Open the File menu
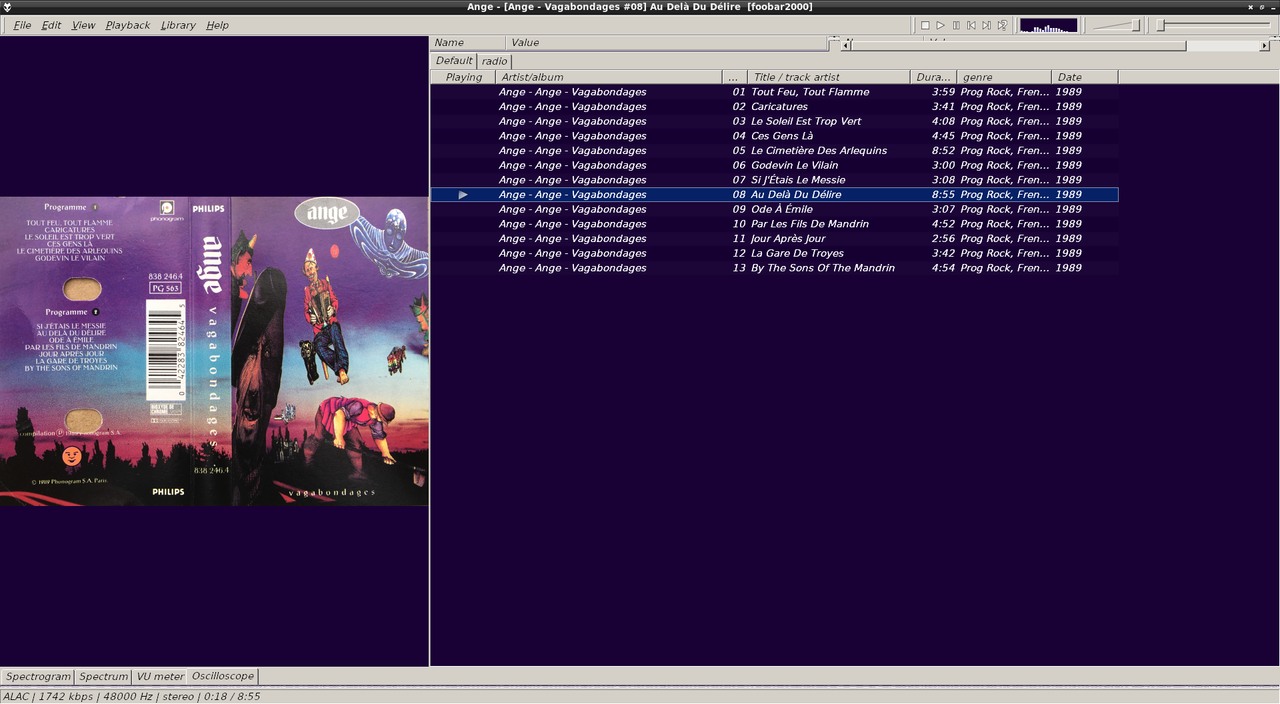Screen dimensions: 1280x704 point(22,25)
